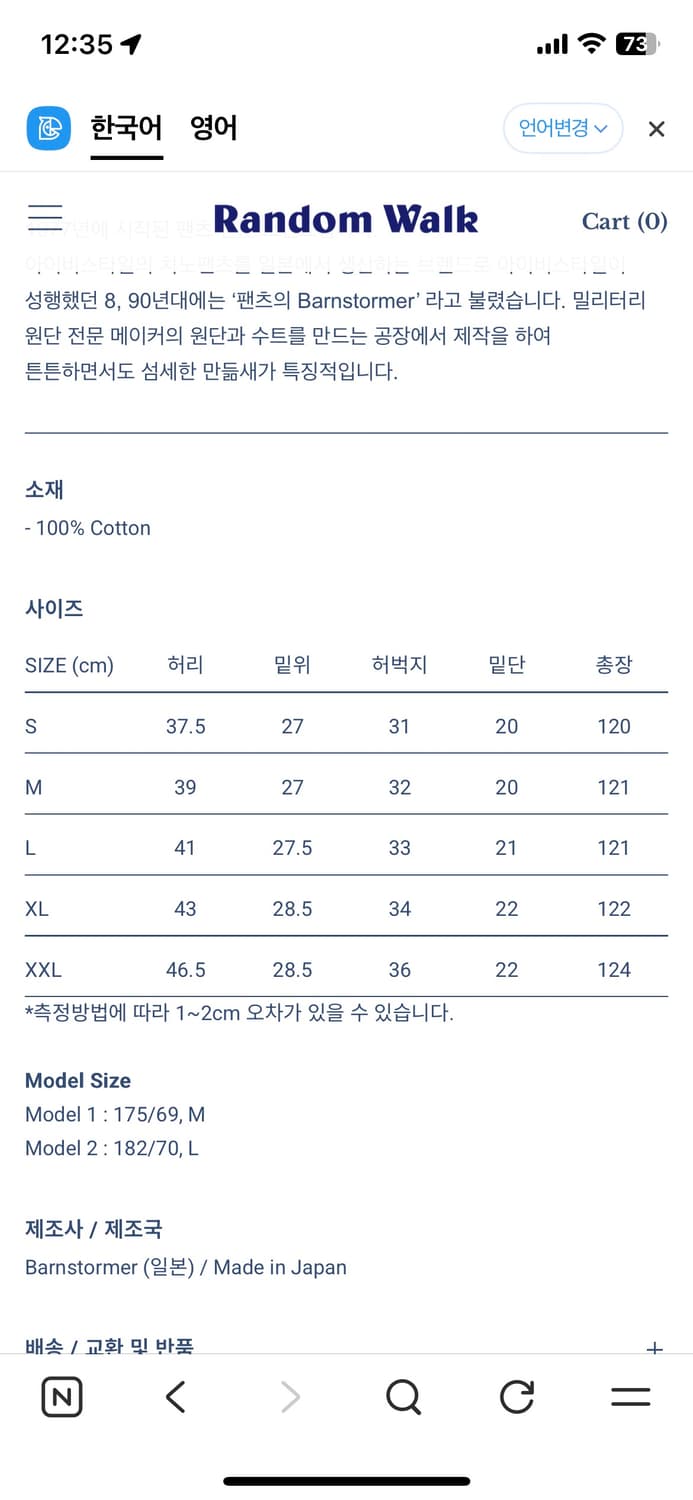Viewport: 693px width, 1500px height.
Task: Open Cart (0)
Action: [x=624, y=221]
